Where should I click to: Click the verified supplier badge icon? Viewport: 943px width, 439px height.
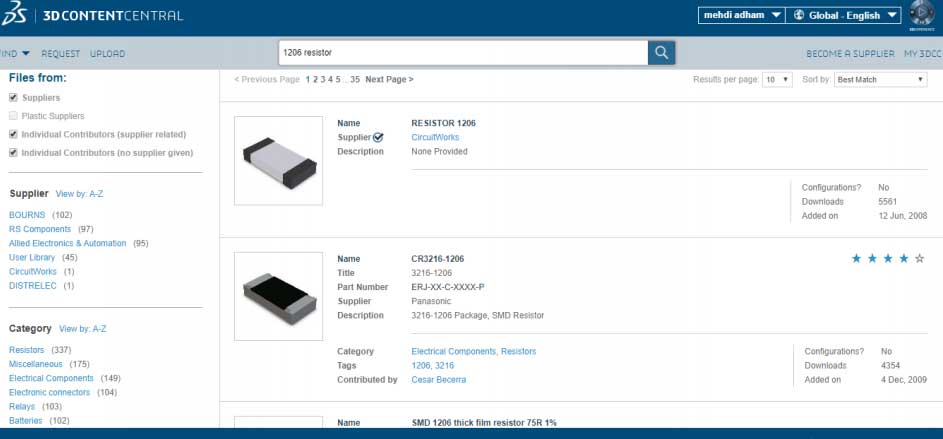tap(378, 137)
